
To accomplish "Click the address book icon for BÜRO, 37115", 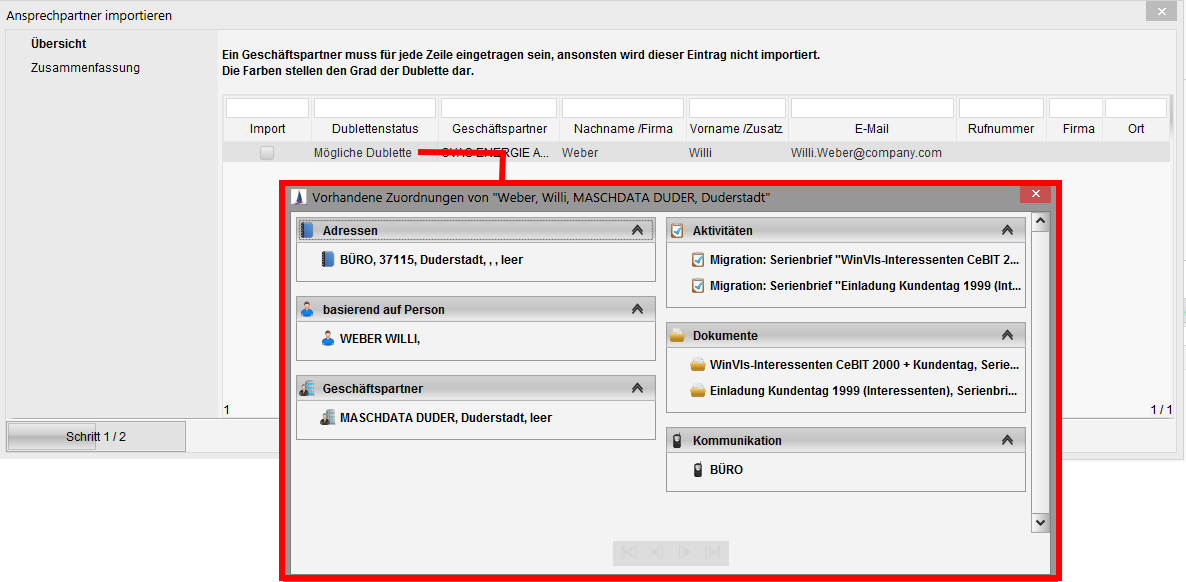I will (x=328, y=259).
